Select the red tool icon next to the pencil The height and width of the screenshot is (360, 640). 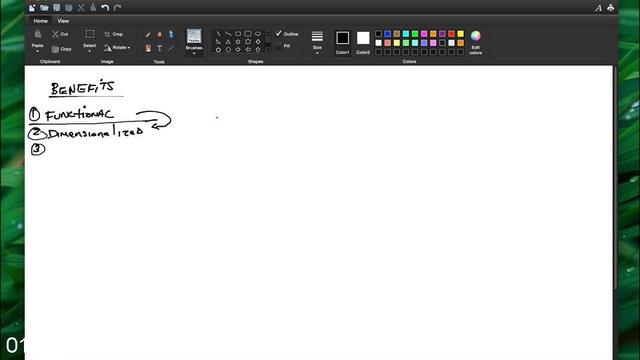(160, 35)
